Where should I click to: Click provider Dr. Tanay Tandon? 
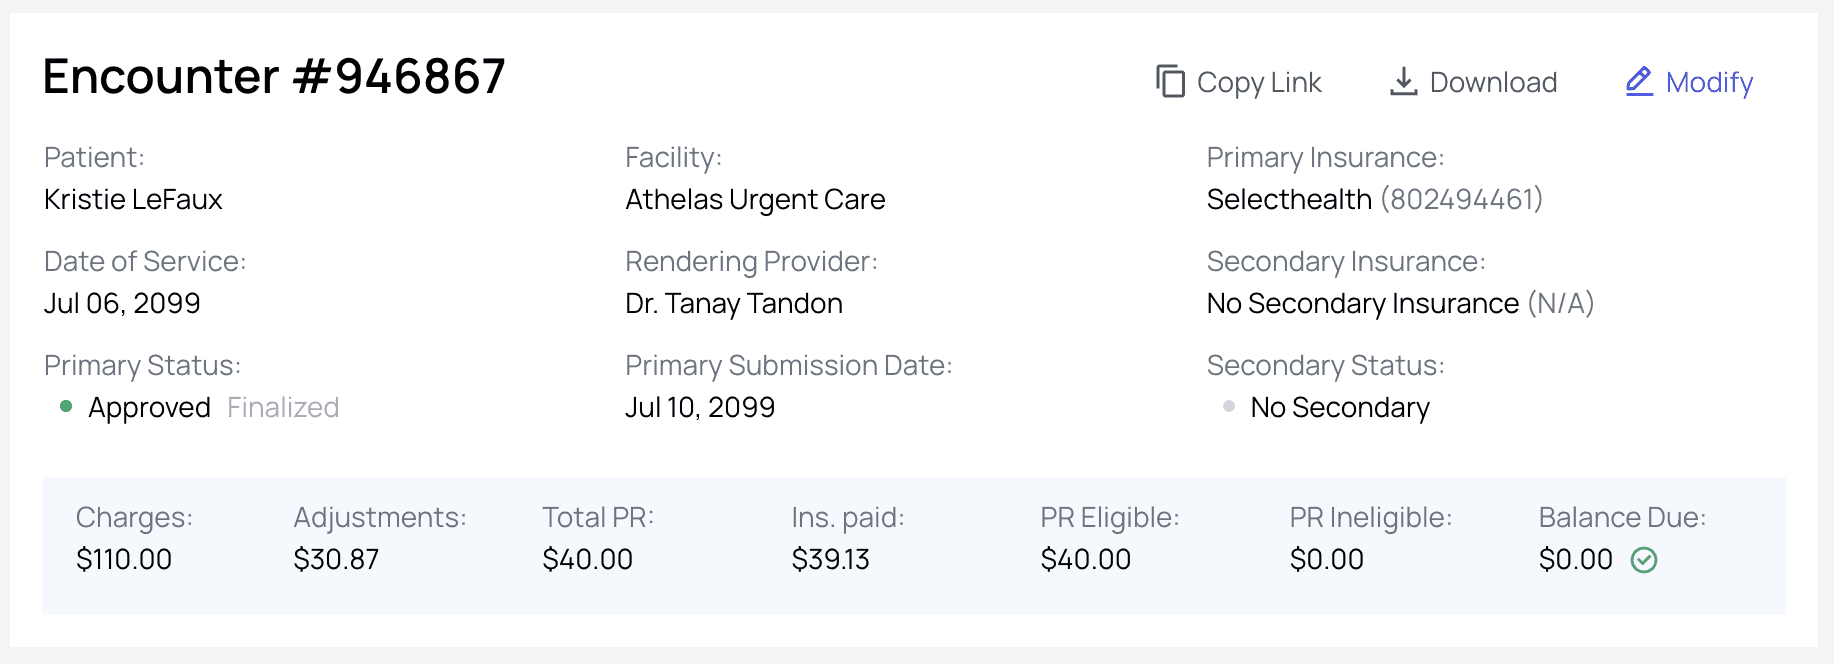(x=734, y=303)
